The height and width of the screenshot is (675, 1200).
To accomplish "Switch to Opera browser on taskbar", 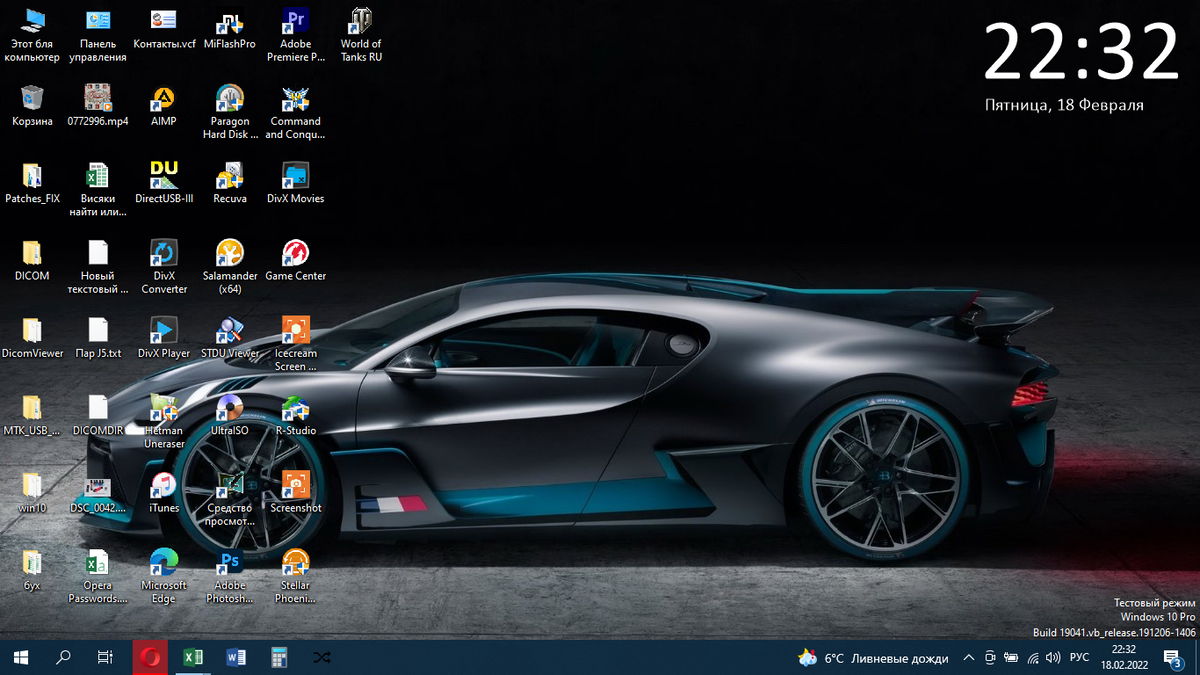I will tap(150, 657).
